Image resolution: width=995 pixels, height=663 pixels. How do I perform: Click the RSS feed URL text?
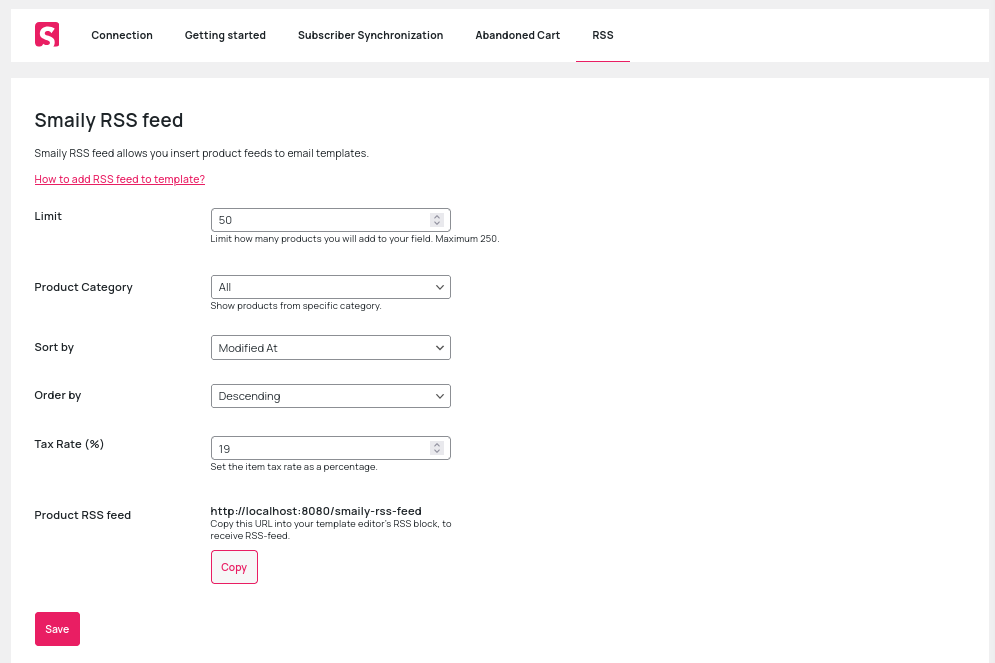[x=315, y=511]
